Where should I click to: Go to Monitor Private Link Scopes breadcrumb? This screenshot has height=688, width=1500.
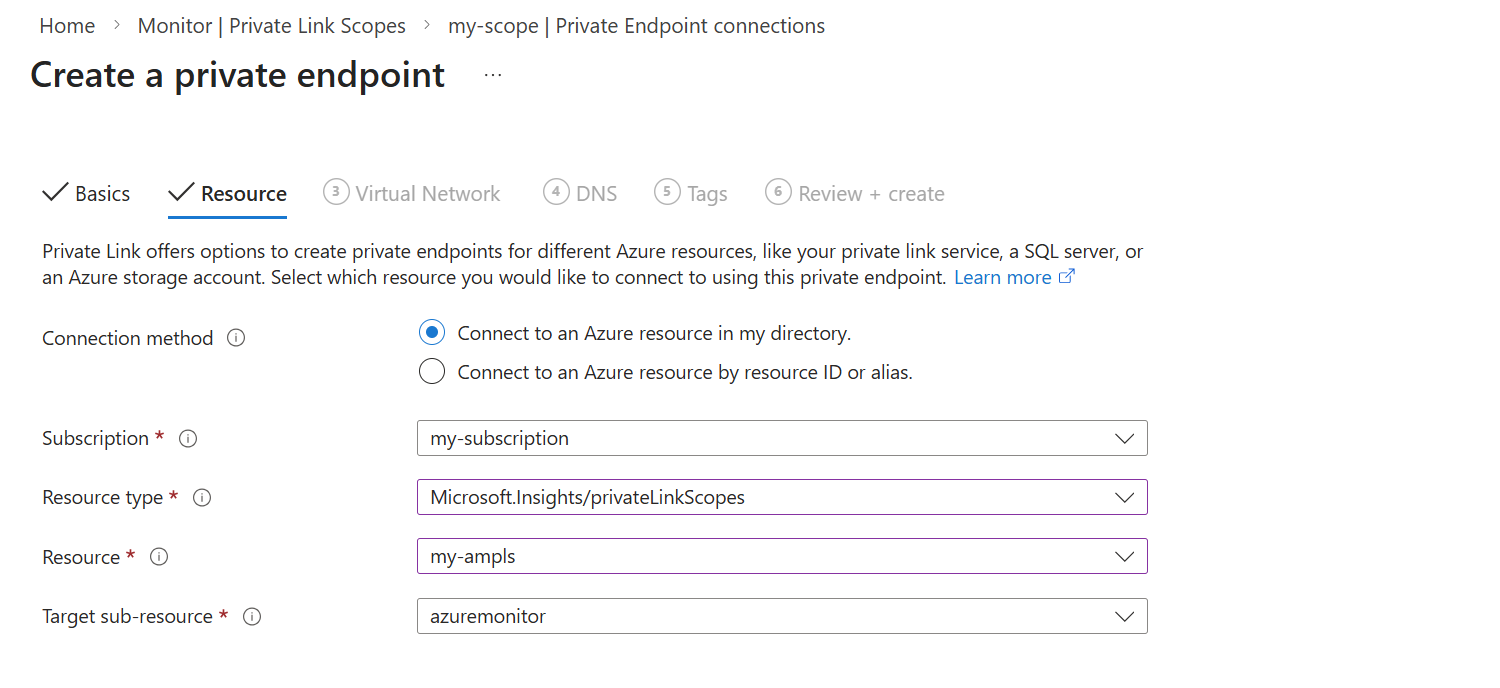point(272,26)
